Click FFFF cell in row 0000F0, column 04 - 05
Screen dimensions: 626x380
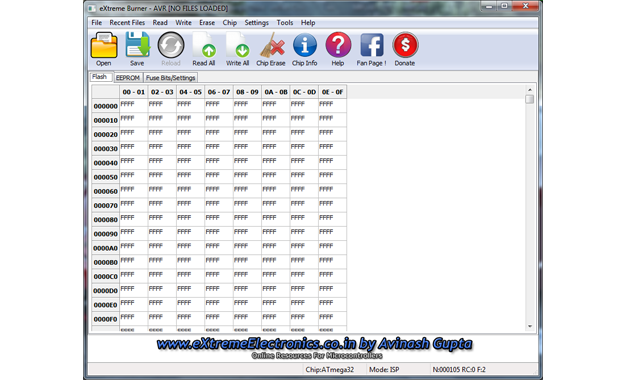(x=190, y=319)
